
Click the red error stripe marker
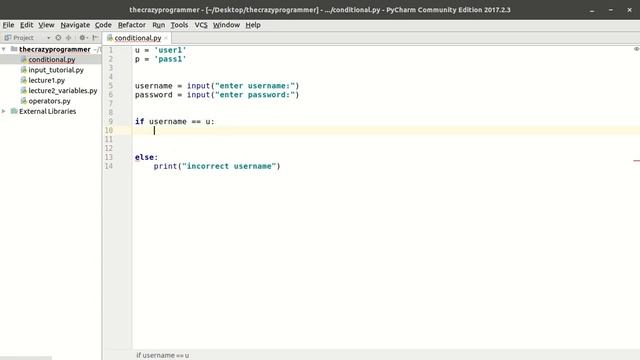click(x=636, y=161)
